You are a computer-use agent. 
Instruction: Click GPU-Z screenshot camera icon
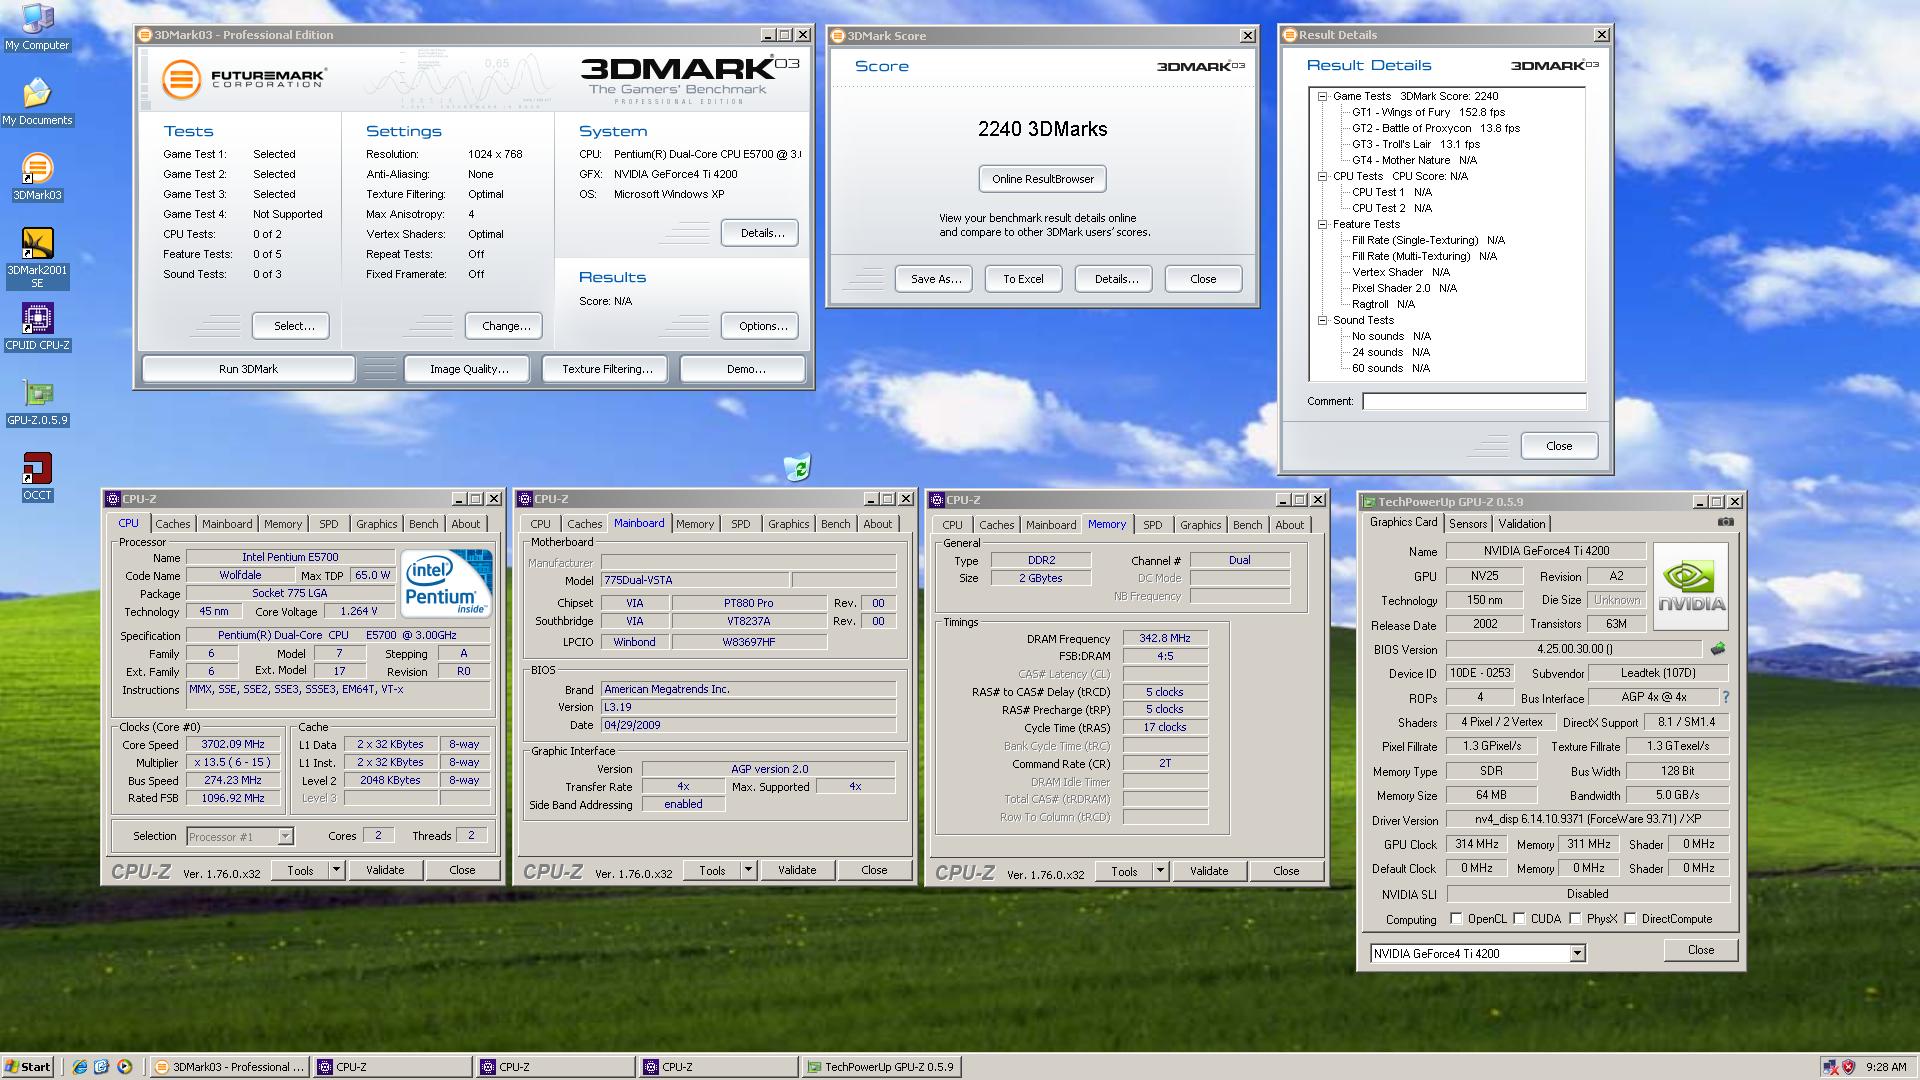(1726, 522)
